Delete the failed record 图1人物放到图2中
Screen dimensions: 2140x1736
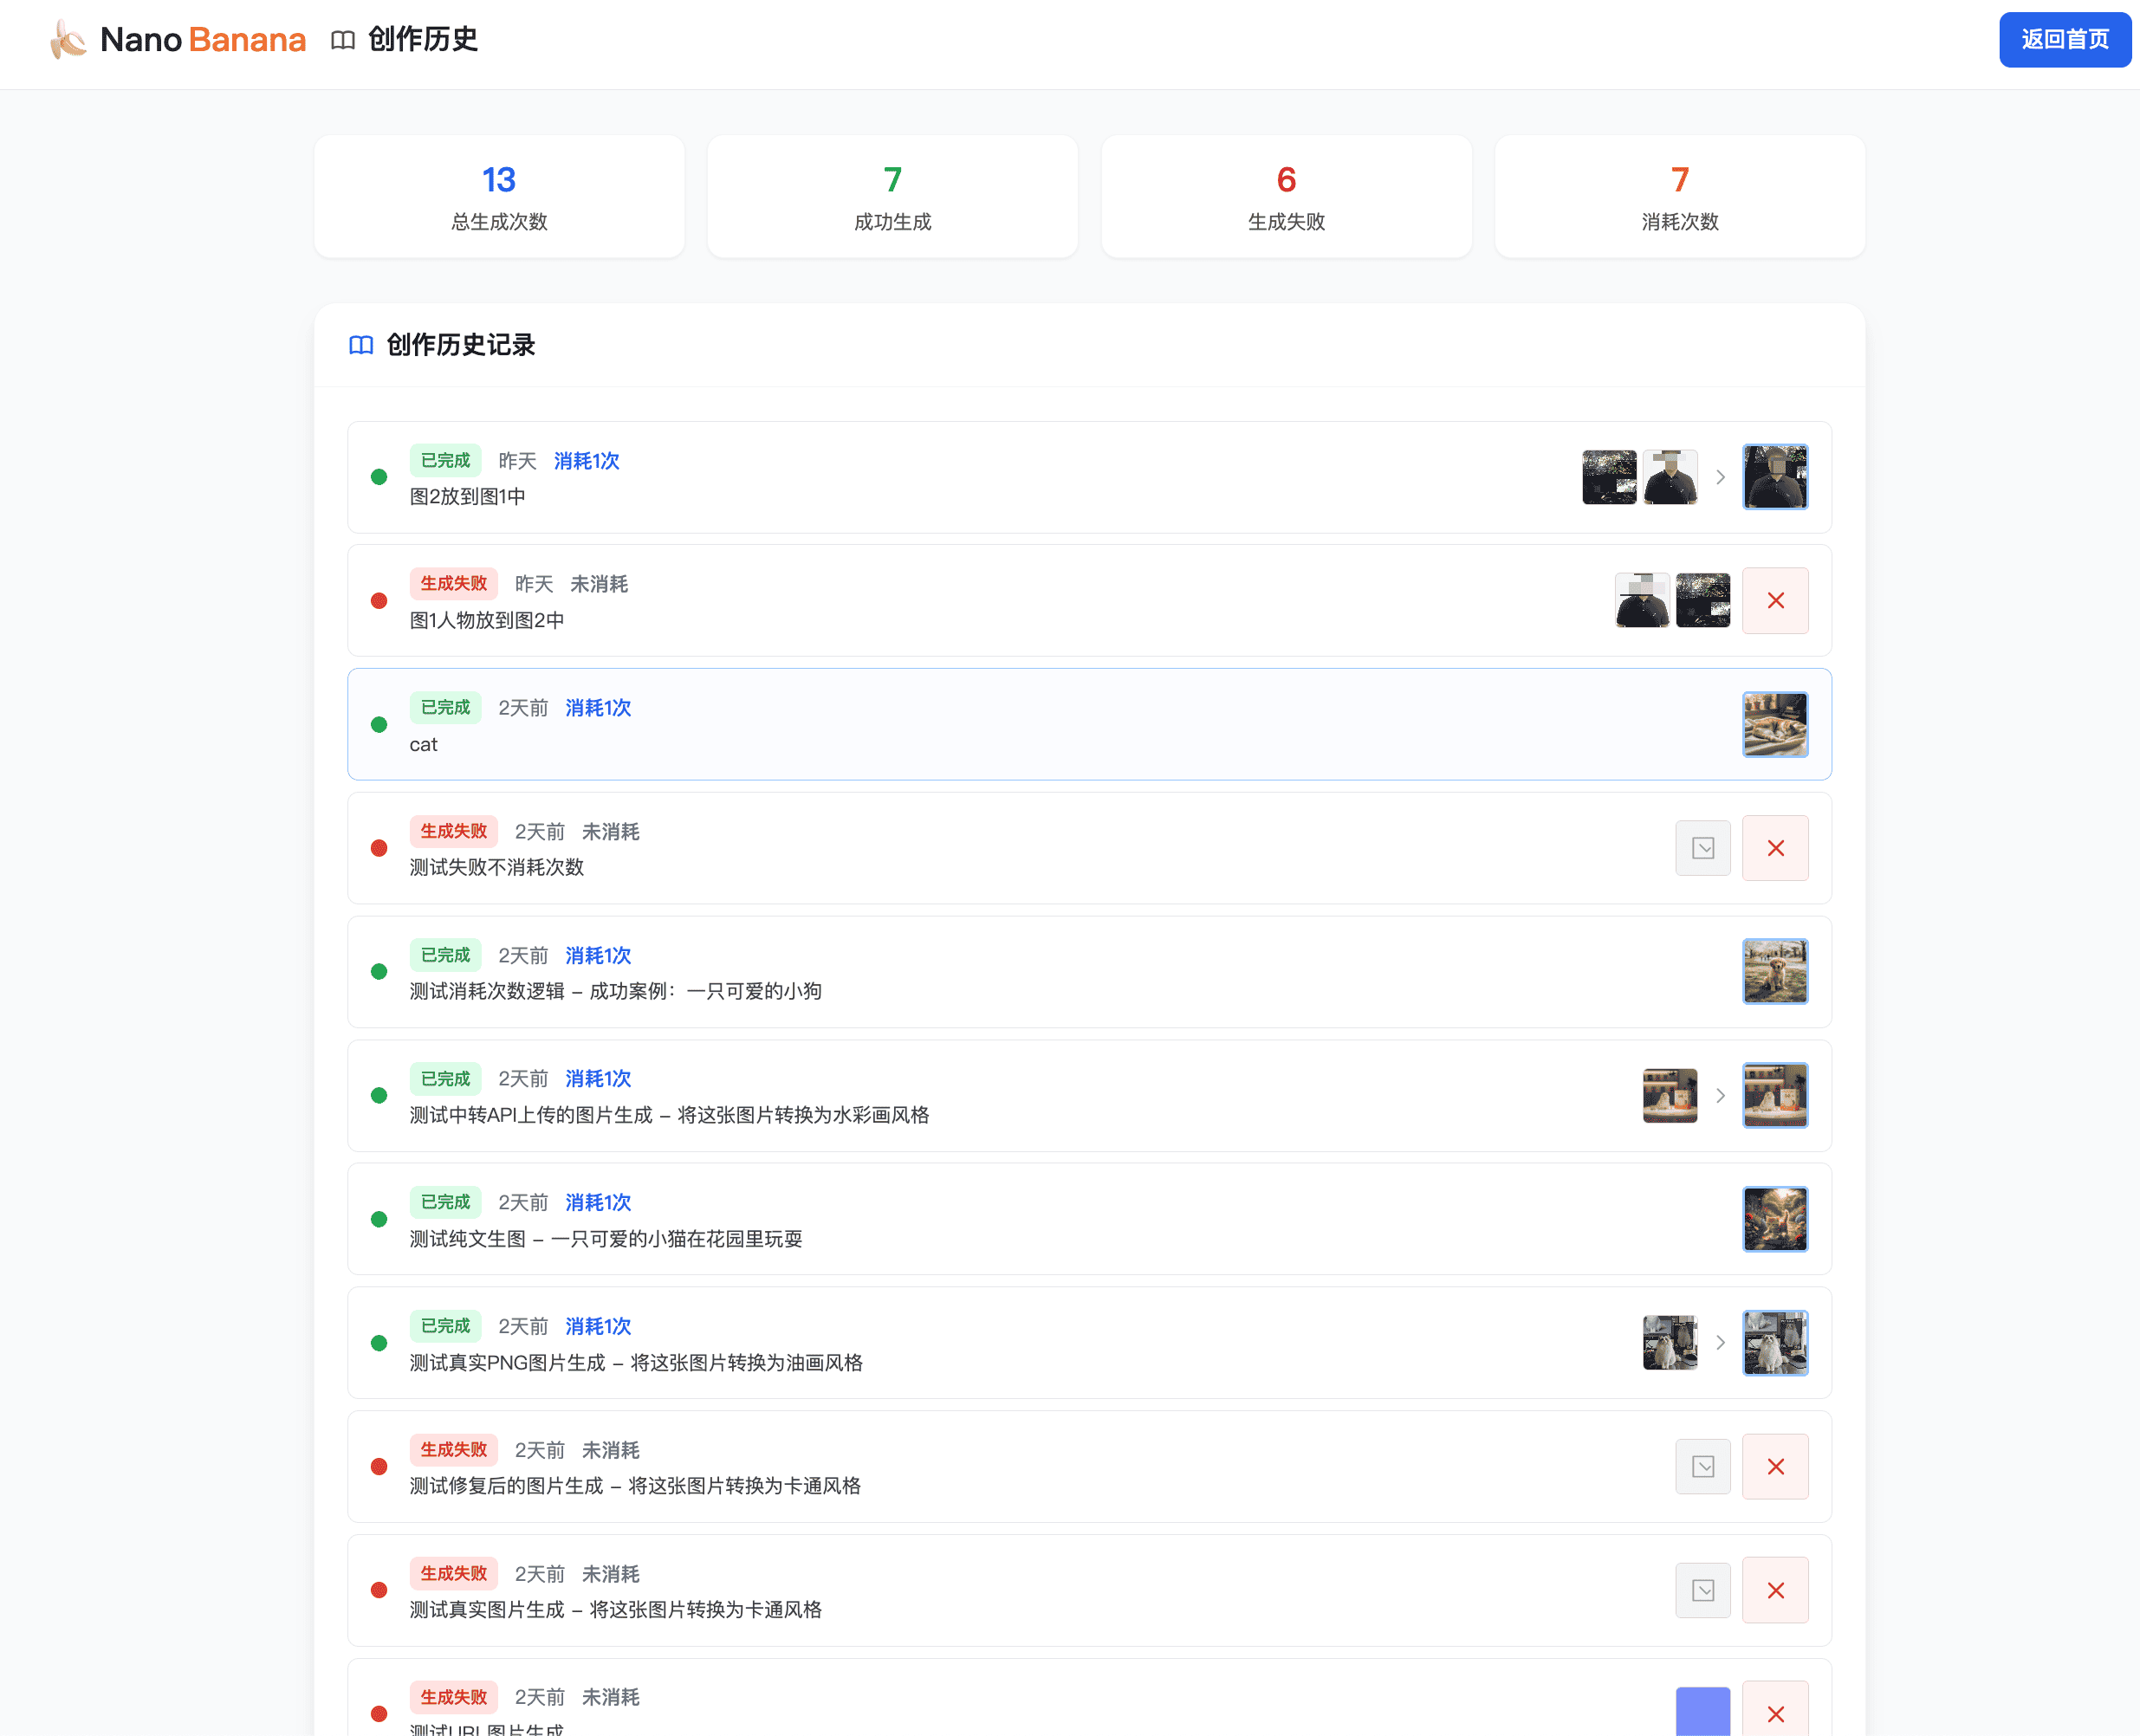click(1775, 600)
